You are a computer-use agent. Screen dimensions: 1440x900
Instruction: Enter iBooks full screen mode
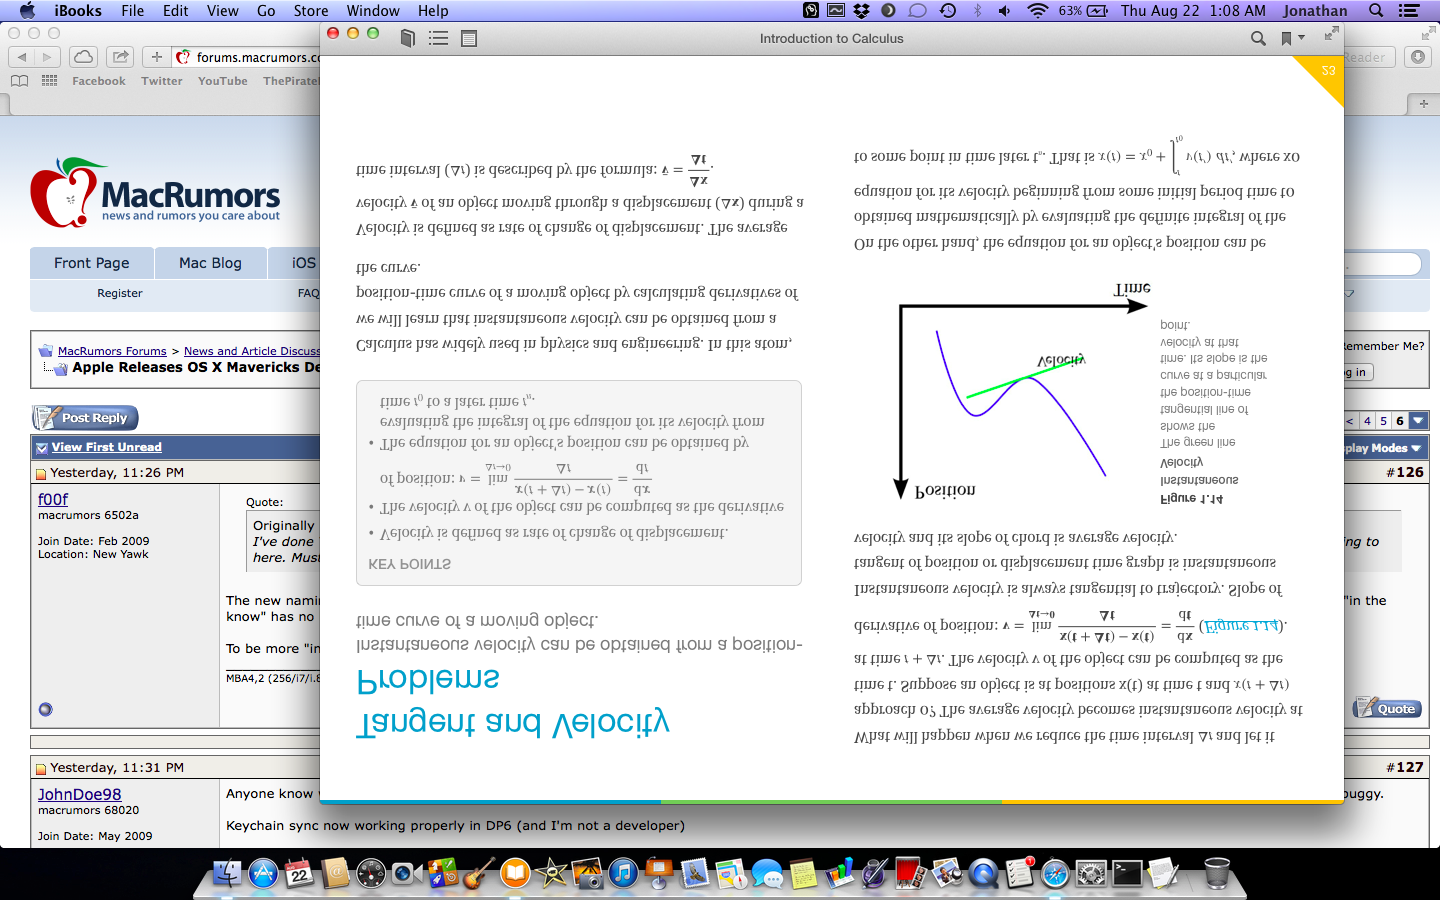(1331, 33)
